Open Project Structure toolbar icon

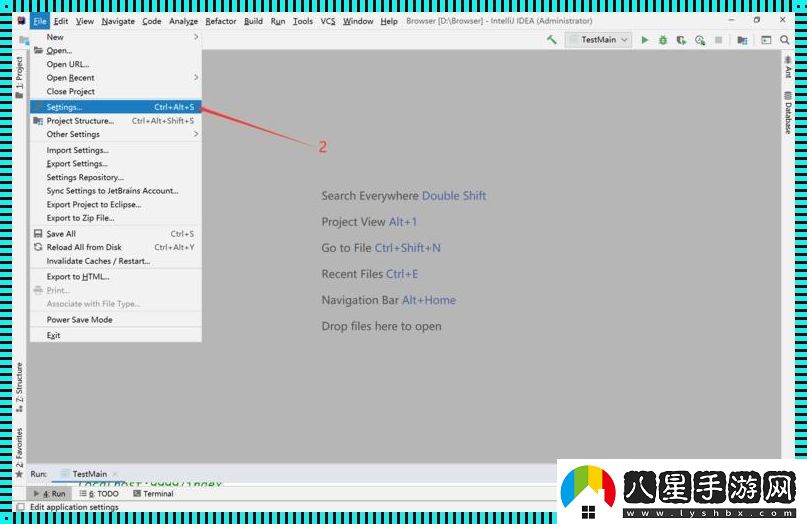tap(742, 40)
